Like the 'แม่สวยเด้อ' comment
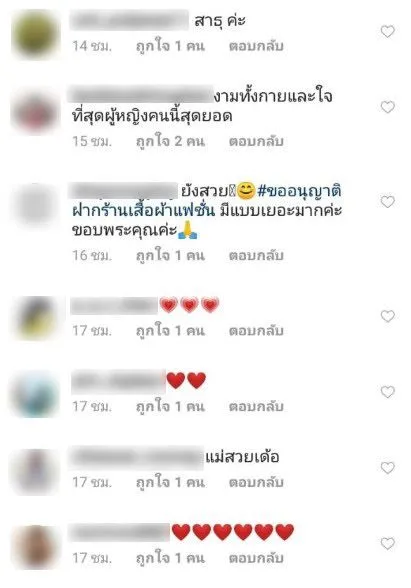The width and height of the screenshot is (411, 588). pos(387,468)
